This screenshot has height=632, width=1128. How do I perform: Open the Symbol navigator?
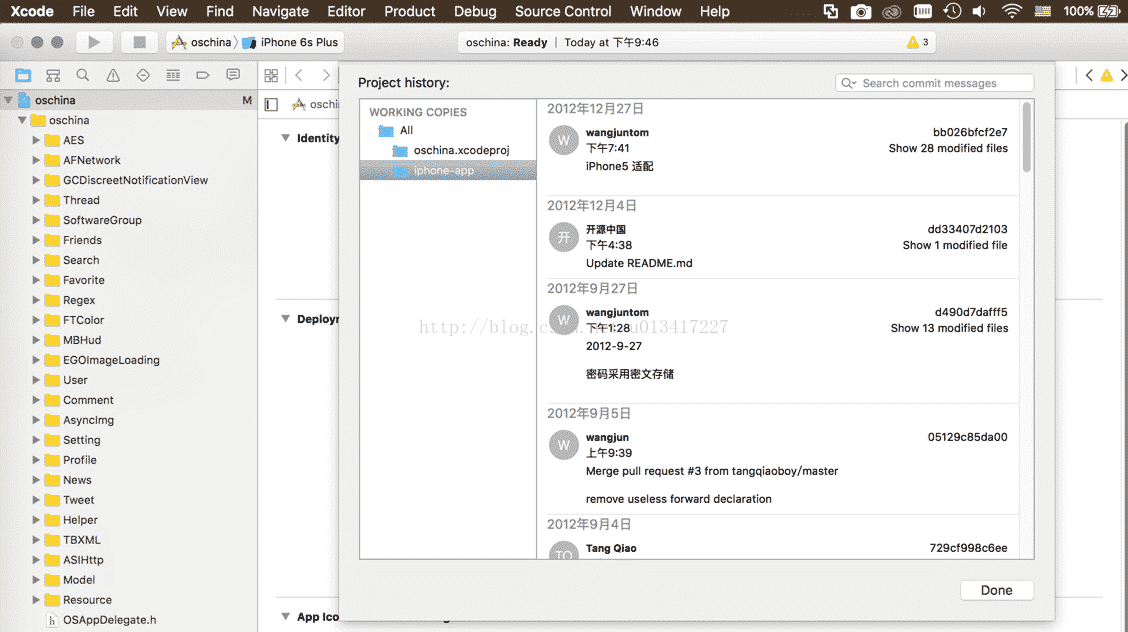53,75
